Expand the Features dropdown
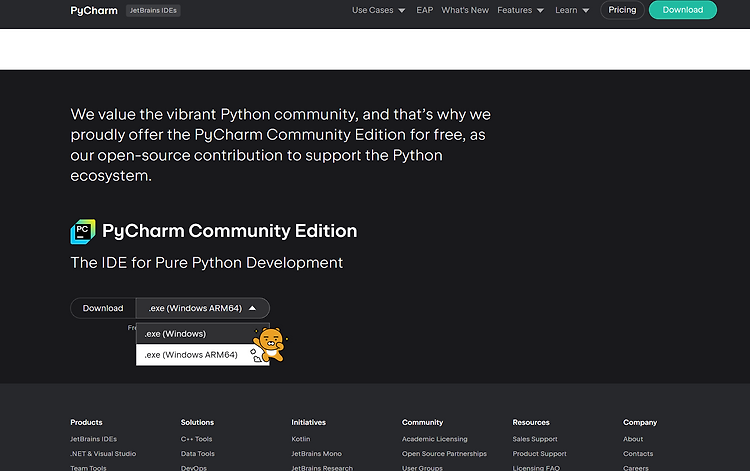This screenshot has width=750, height=471. 520,10
